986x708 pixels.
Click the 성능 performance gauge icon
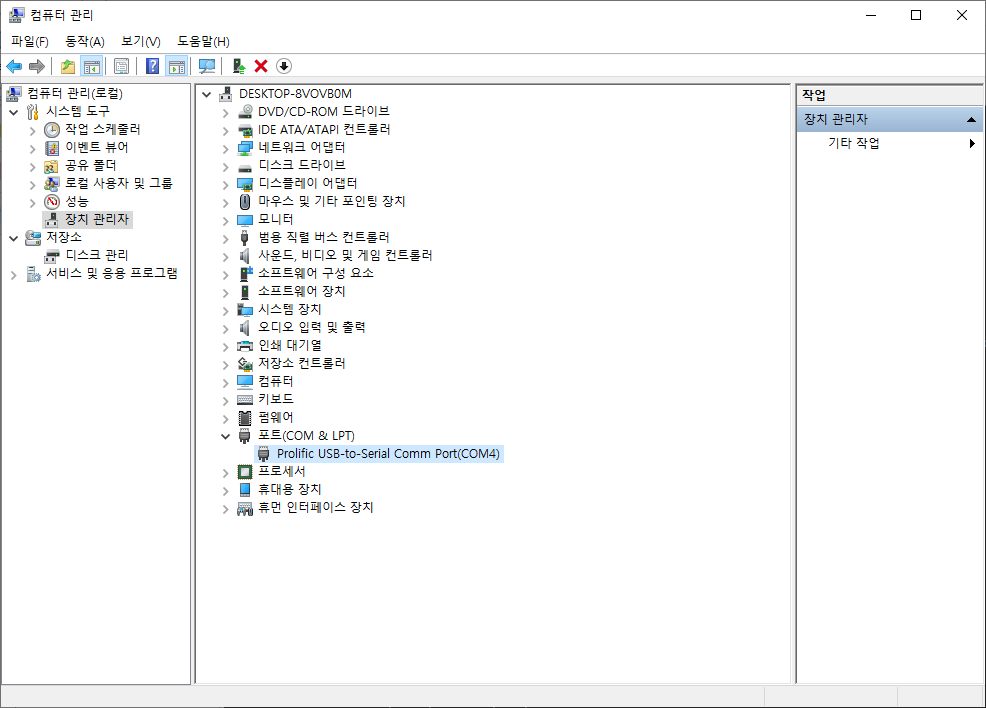pos(52,202)
